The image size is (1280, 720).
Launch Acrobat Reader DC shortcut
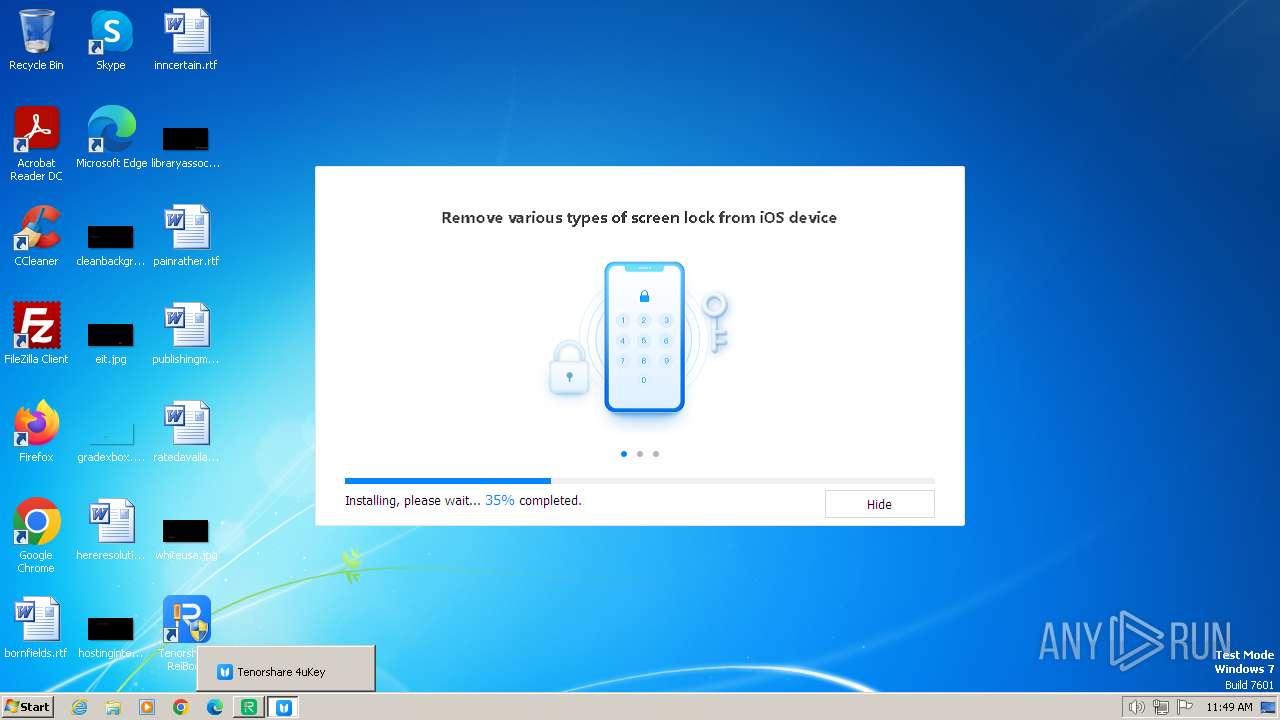36,144
